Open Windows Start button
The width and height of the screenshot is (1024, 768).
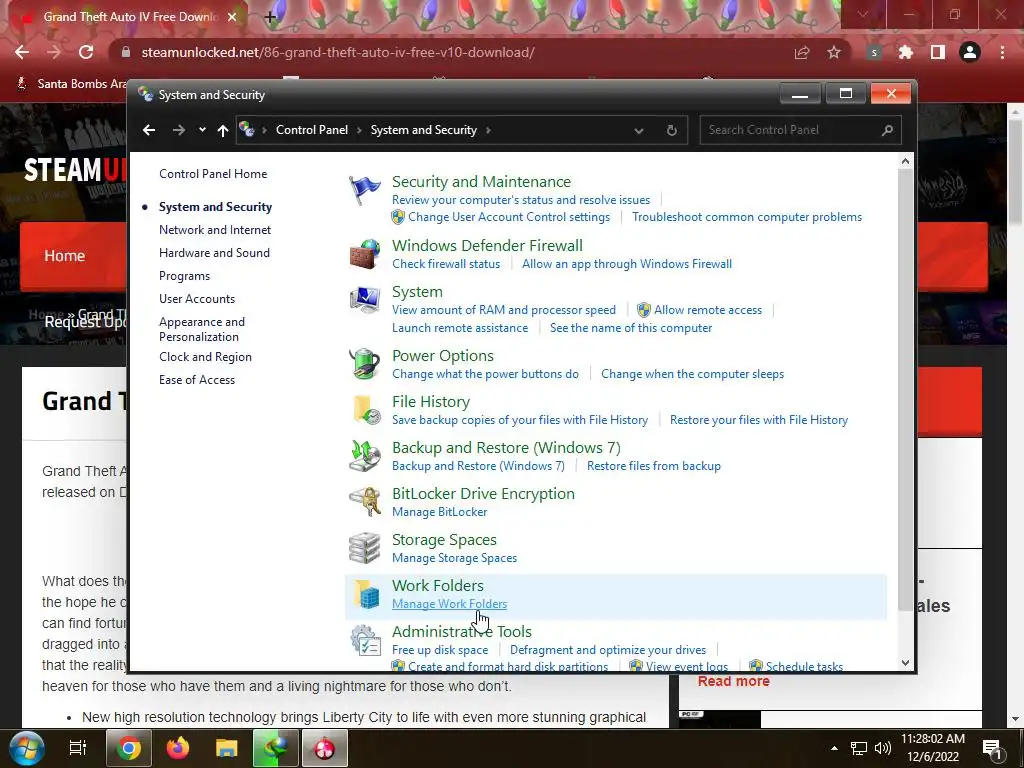pyautogui.click(x=27, y=748)
